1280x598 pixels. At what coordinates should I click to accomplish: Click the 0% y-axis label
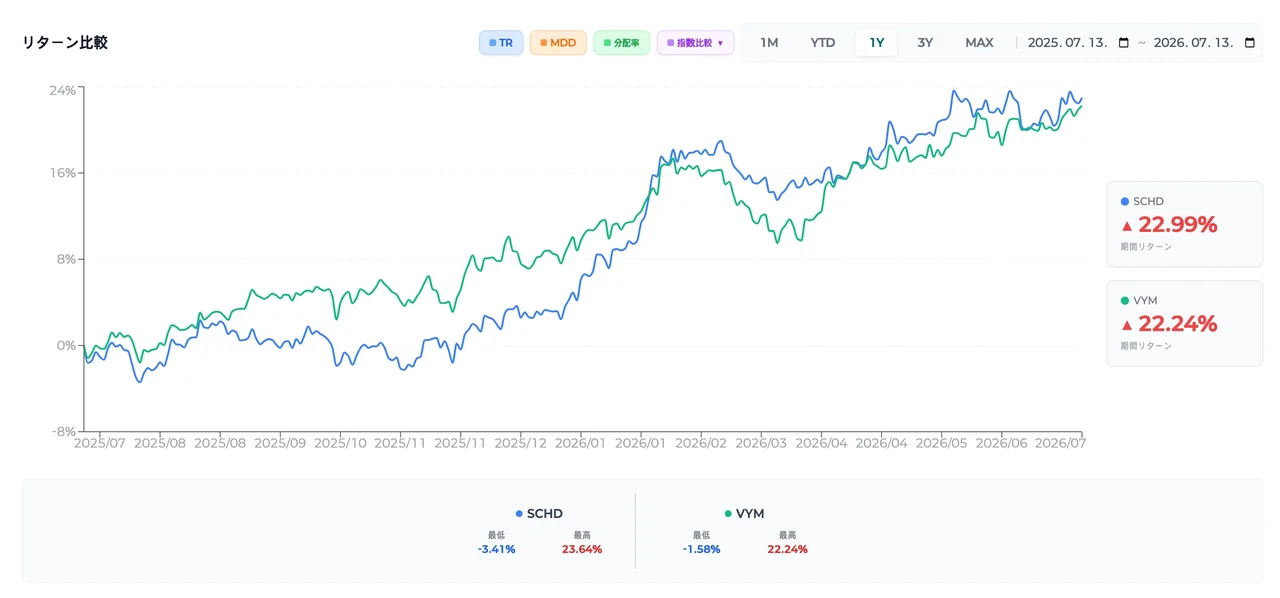pyautogui.click(x=65, y=345)
